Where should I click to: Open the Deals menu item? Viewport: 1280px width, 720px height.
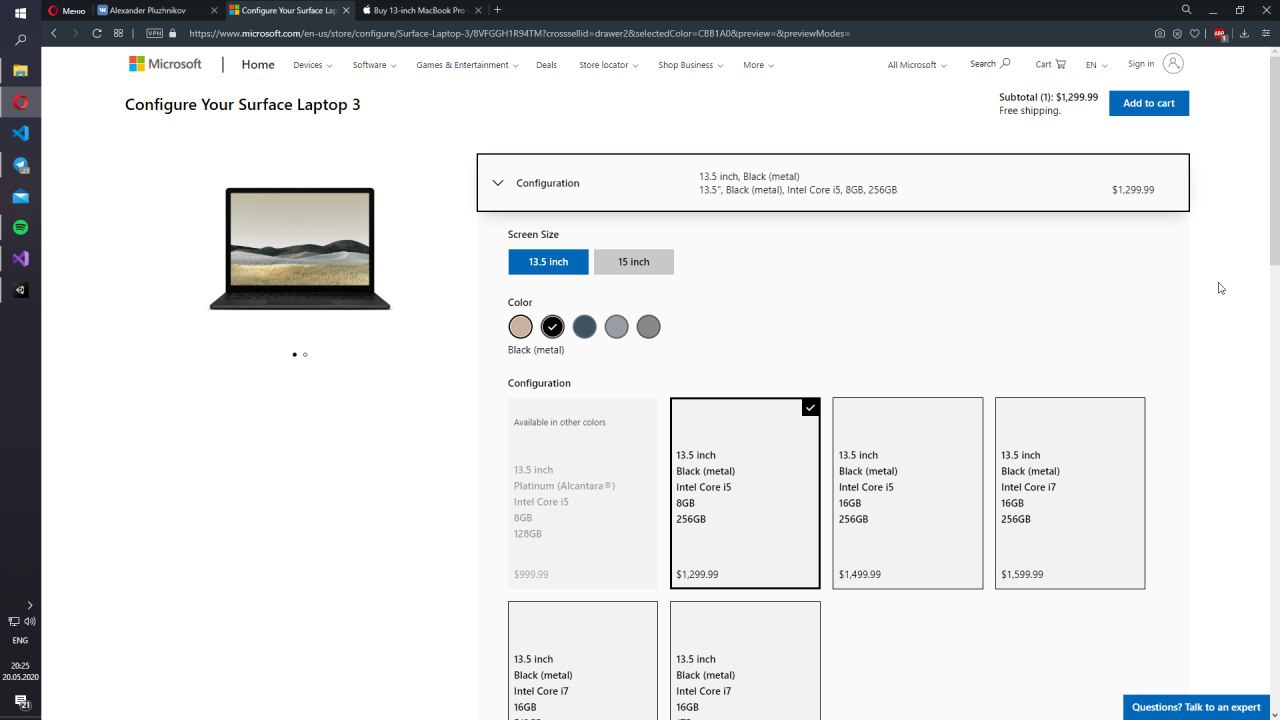point(546,65)
